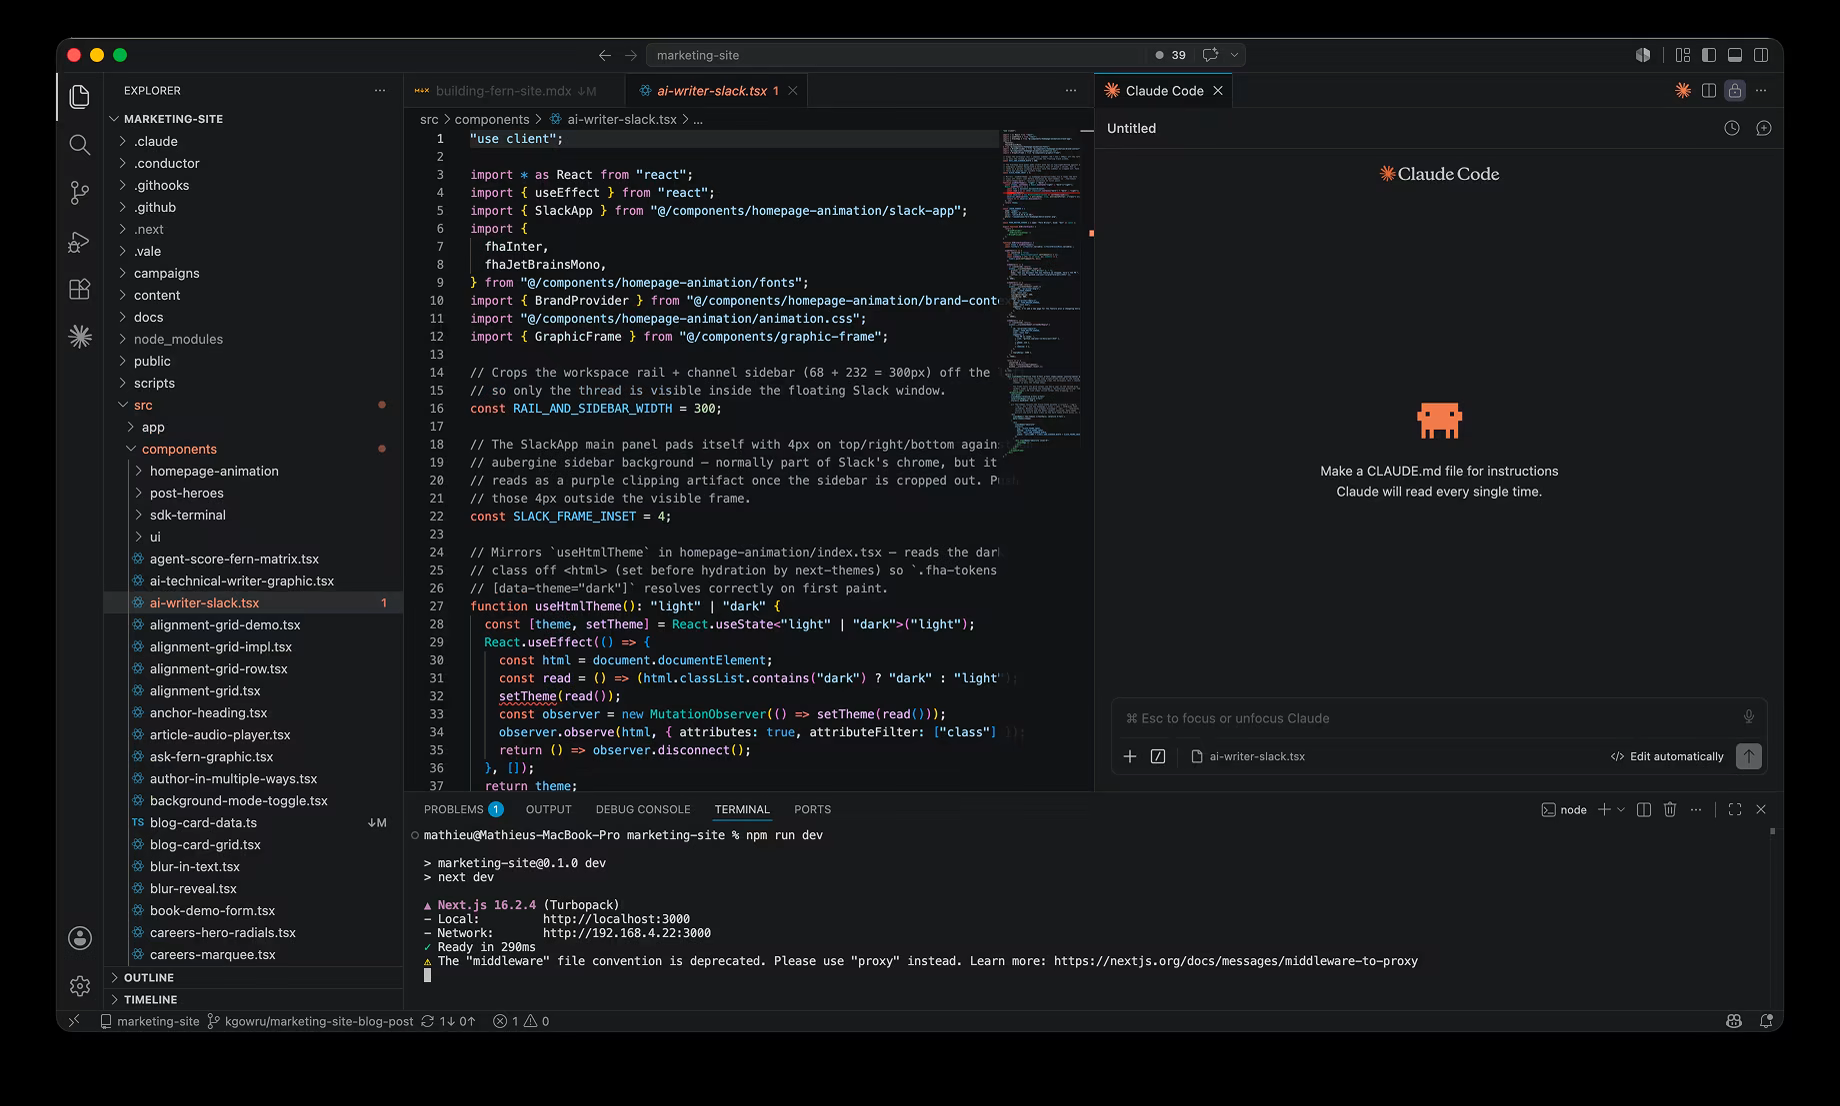Click the kgowru/marketing-site-blog-post branch
The image size is (1840, 1106).
310,1021
